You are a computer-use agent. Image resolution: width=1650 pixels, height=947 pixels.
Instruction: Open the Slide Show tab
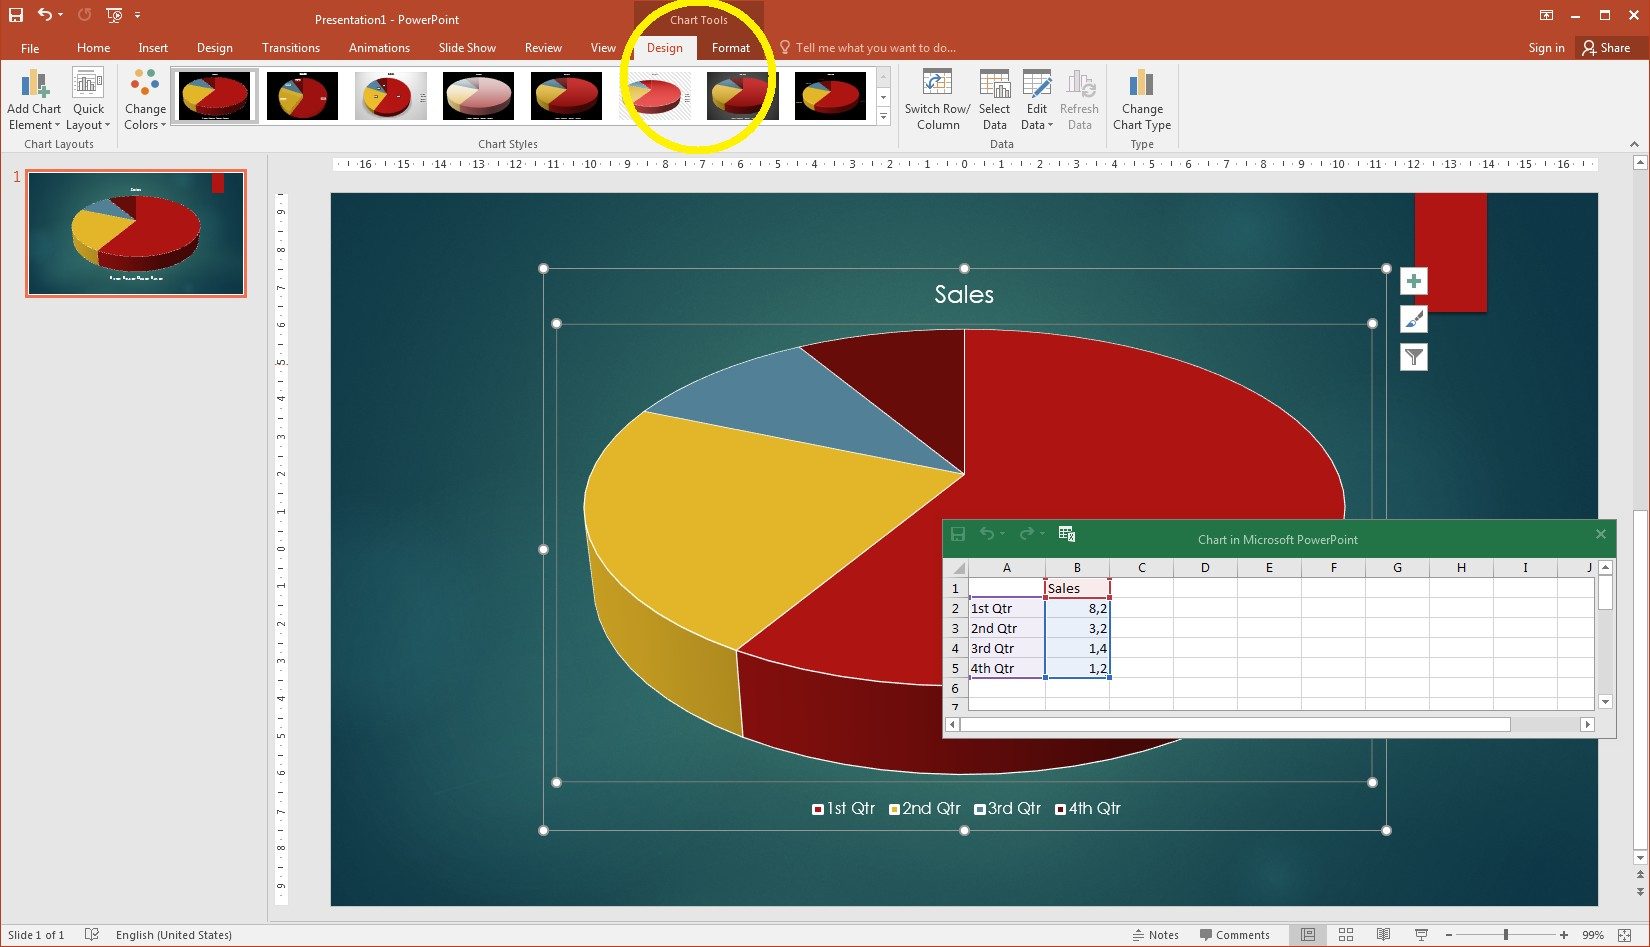(467, 48)
